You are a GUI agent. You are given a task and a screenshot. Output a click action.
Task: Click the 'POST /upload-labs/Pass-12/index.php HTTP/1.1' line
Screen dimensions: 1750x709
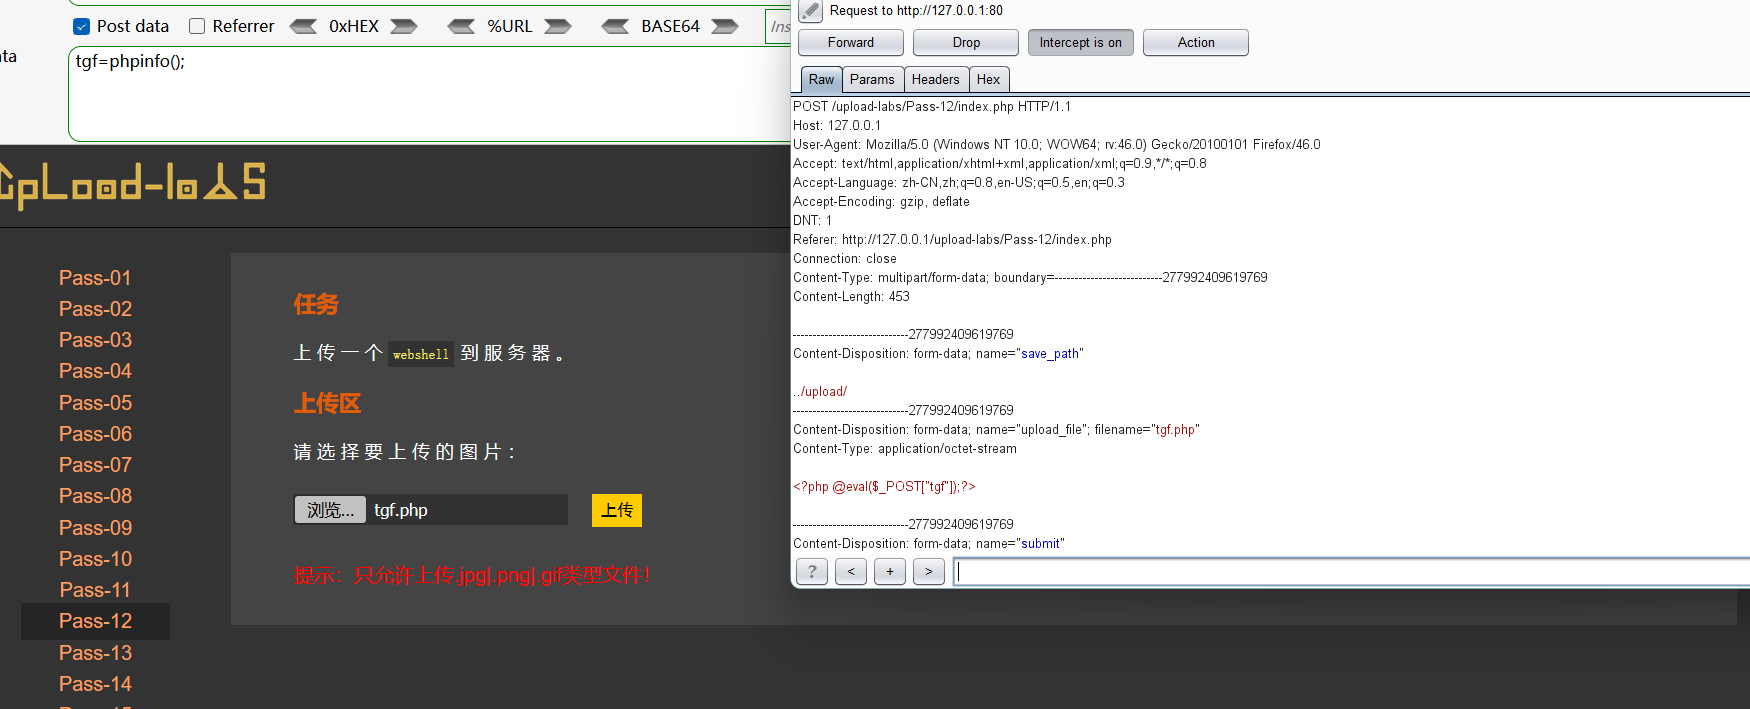pyautogui.click(x=932, y=106)
